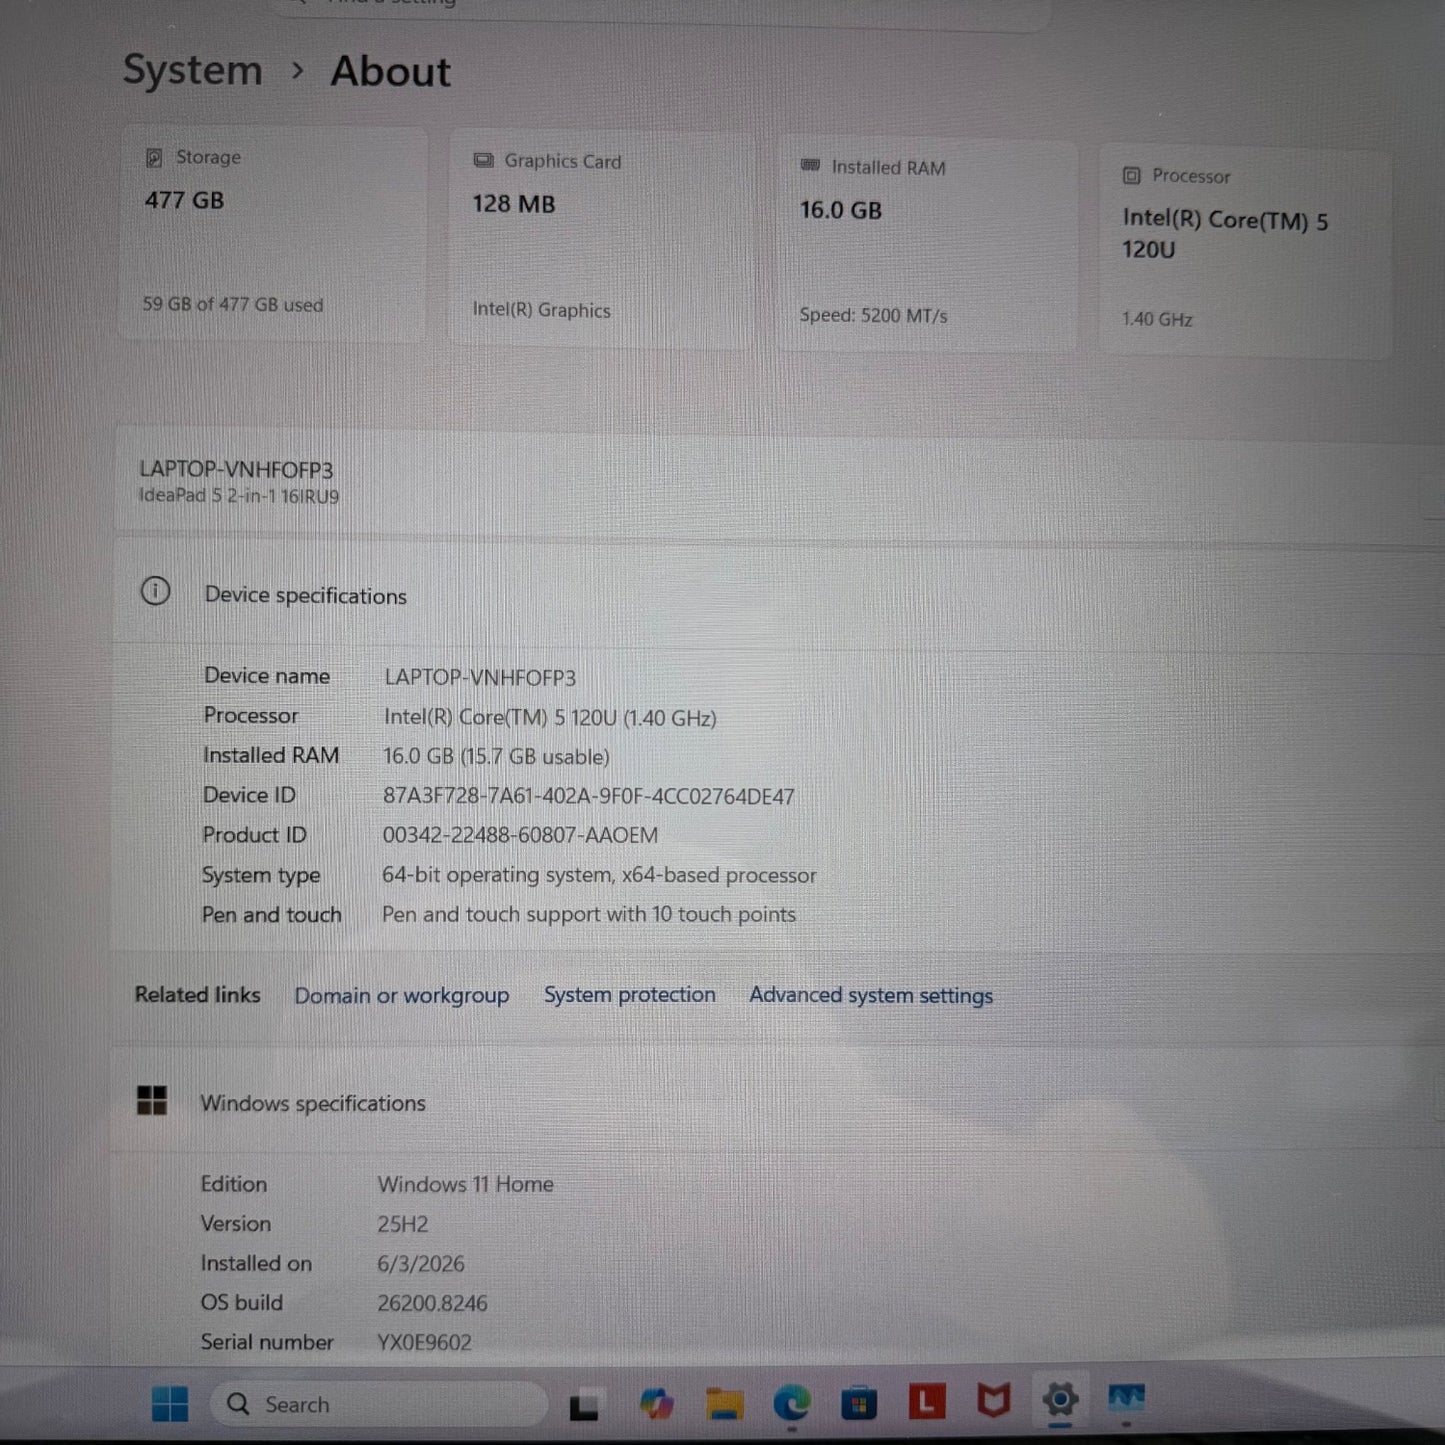
Task: Open the System protection link
Action: coord(630,995)
